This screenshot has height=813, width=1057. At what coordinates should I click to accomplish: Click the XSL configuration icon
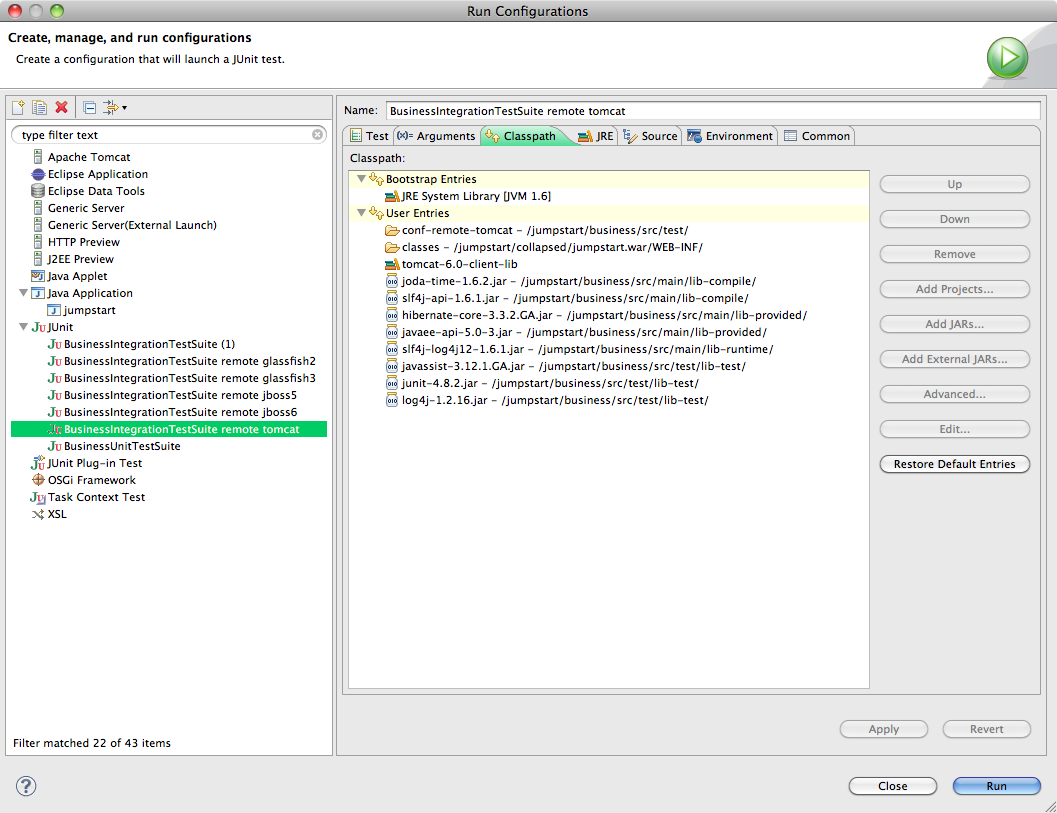pos(38,514)
